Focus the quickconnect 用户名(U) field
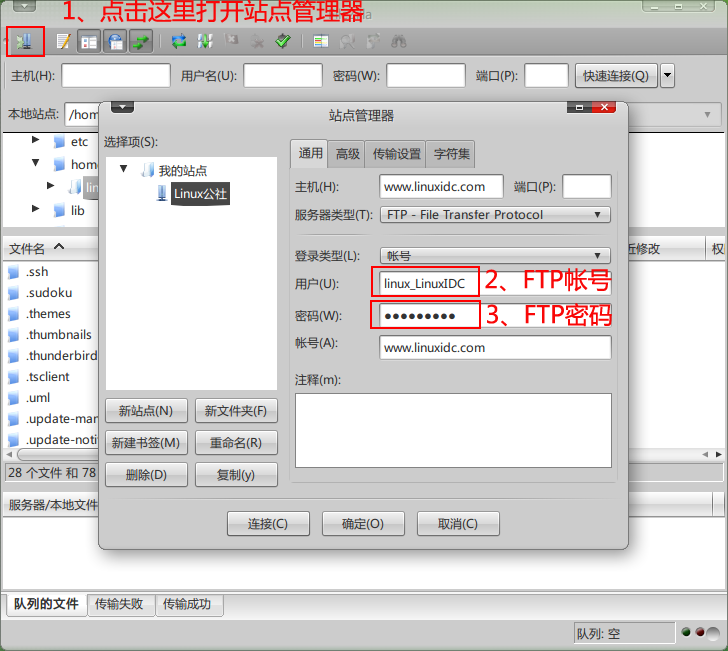This screenshot has height=651, width=728. [283, 75]
